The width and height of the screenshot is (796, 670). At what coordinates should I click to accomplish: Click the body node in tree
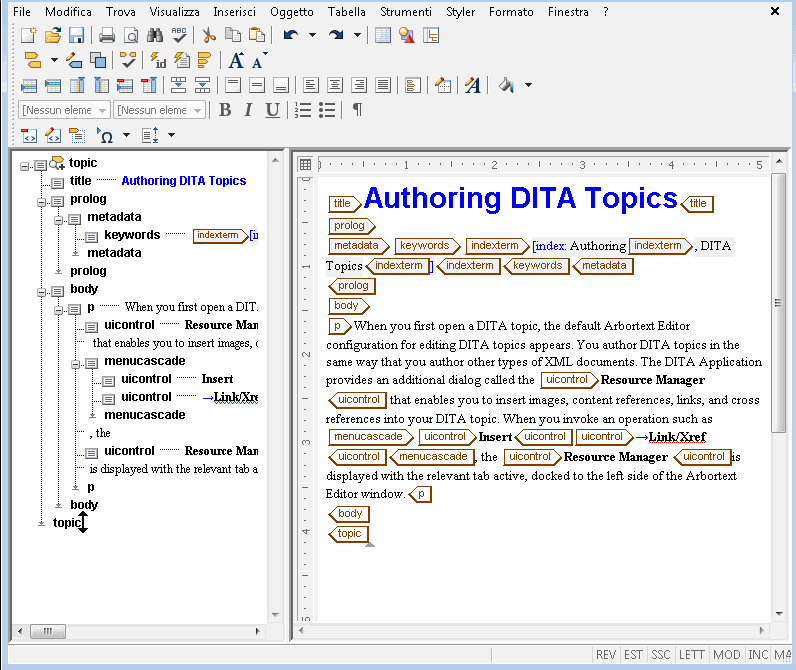(84, 289)
